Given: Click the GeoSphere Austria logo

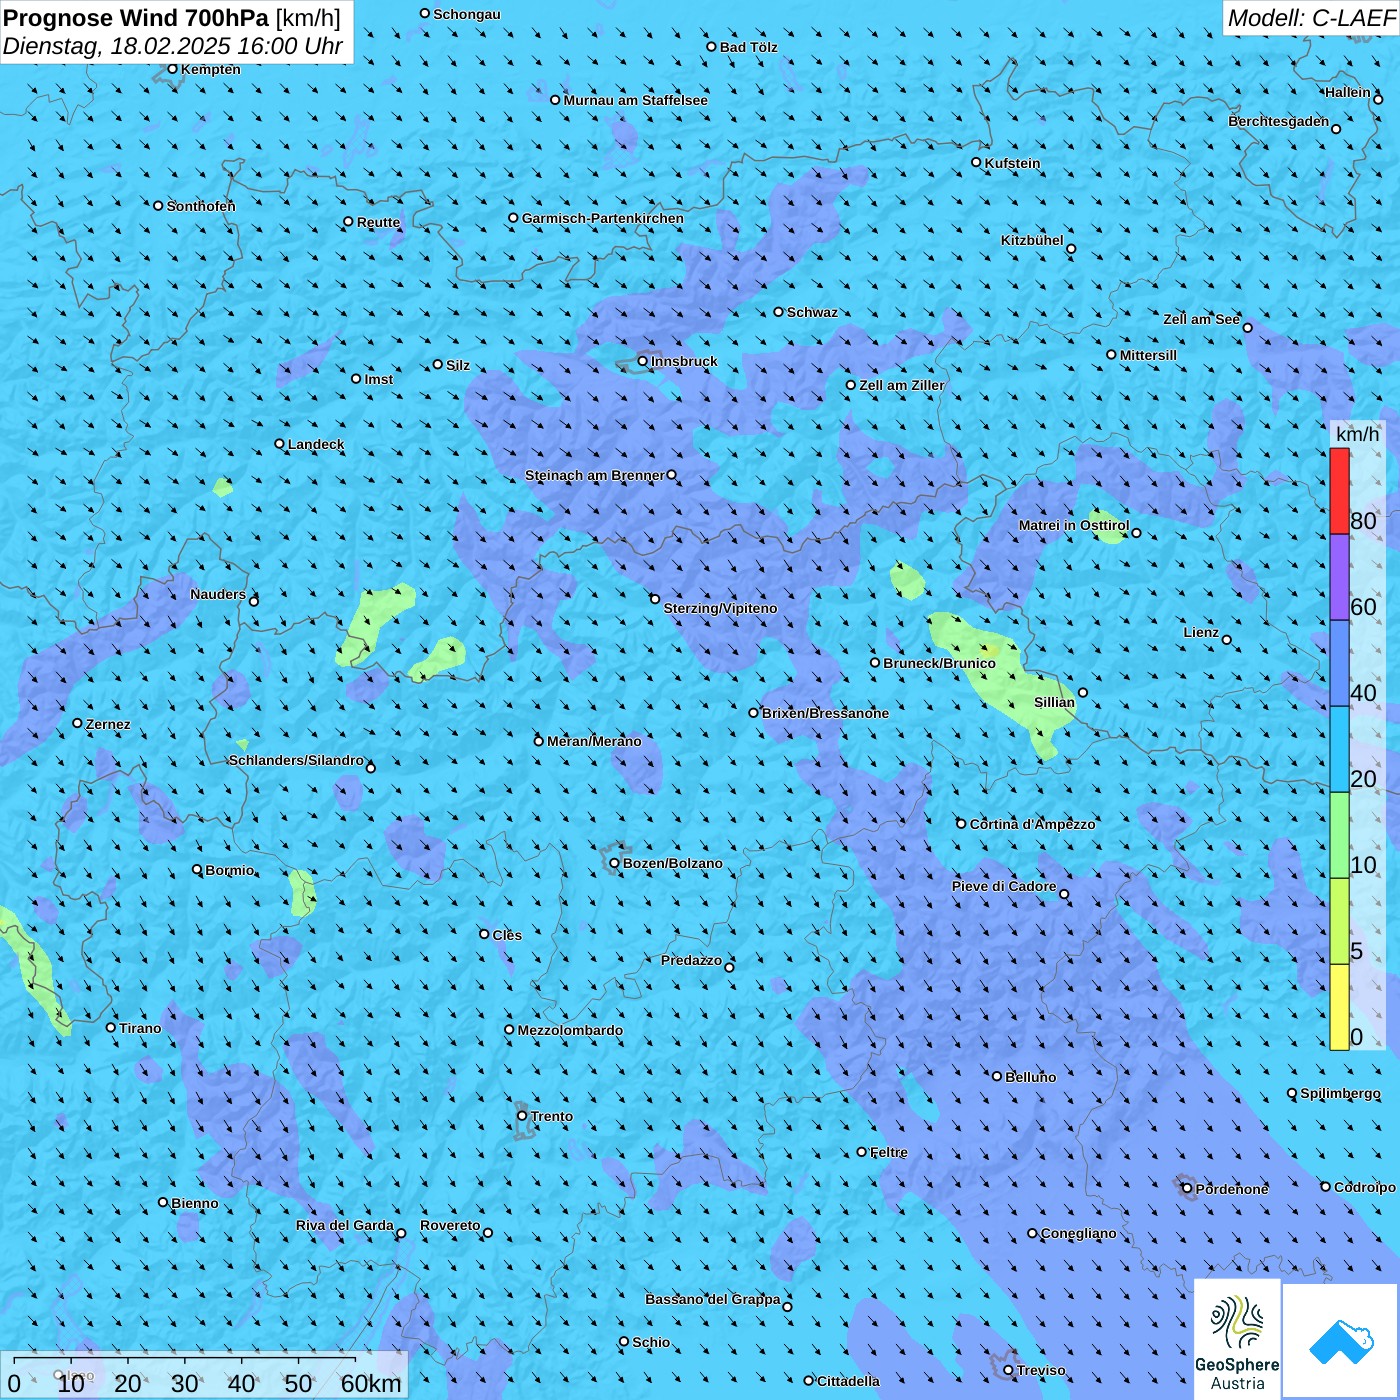Looking at the screenshot, I should (1237, 1341).
